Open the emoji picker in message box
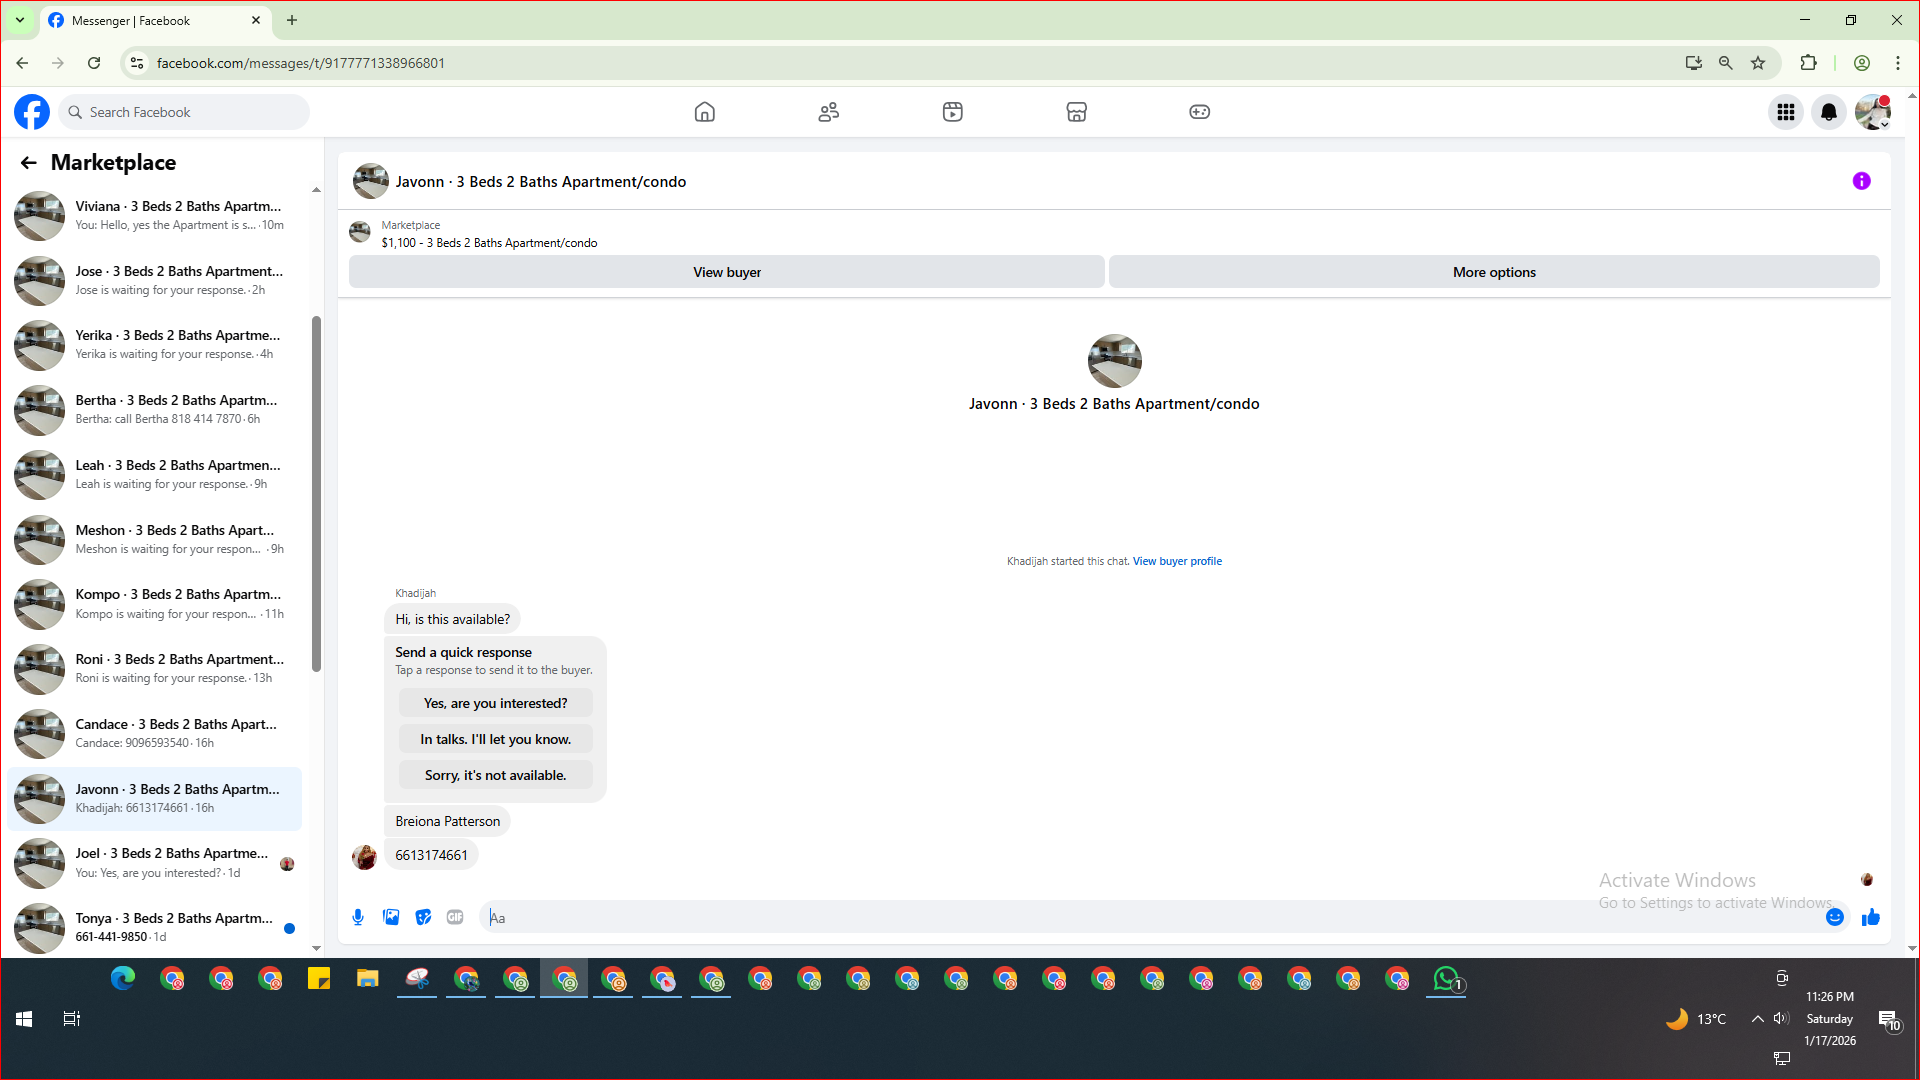Viewport: 1920px width, 1080px height. pyautogui.click(x=1835, y=917)
